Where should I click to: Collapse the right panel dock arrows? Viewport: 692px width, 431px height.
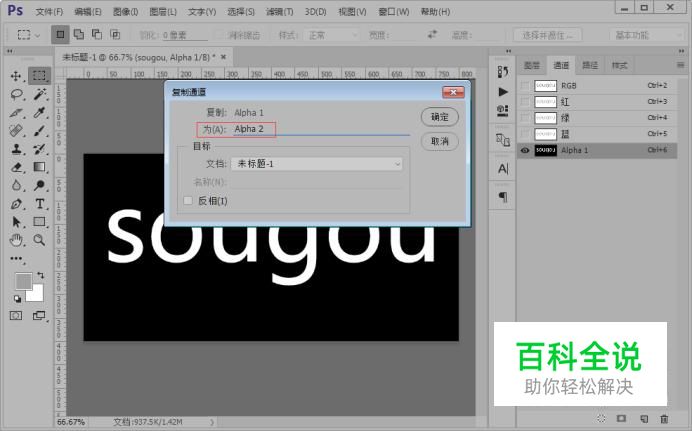(x=681, y=51)
